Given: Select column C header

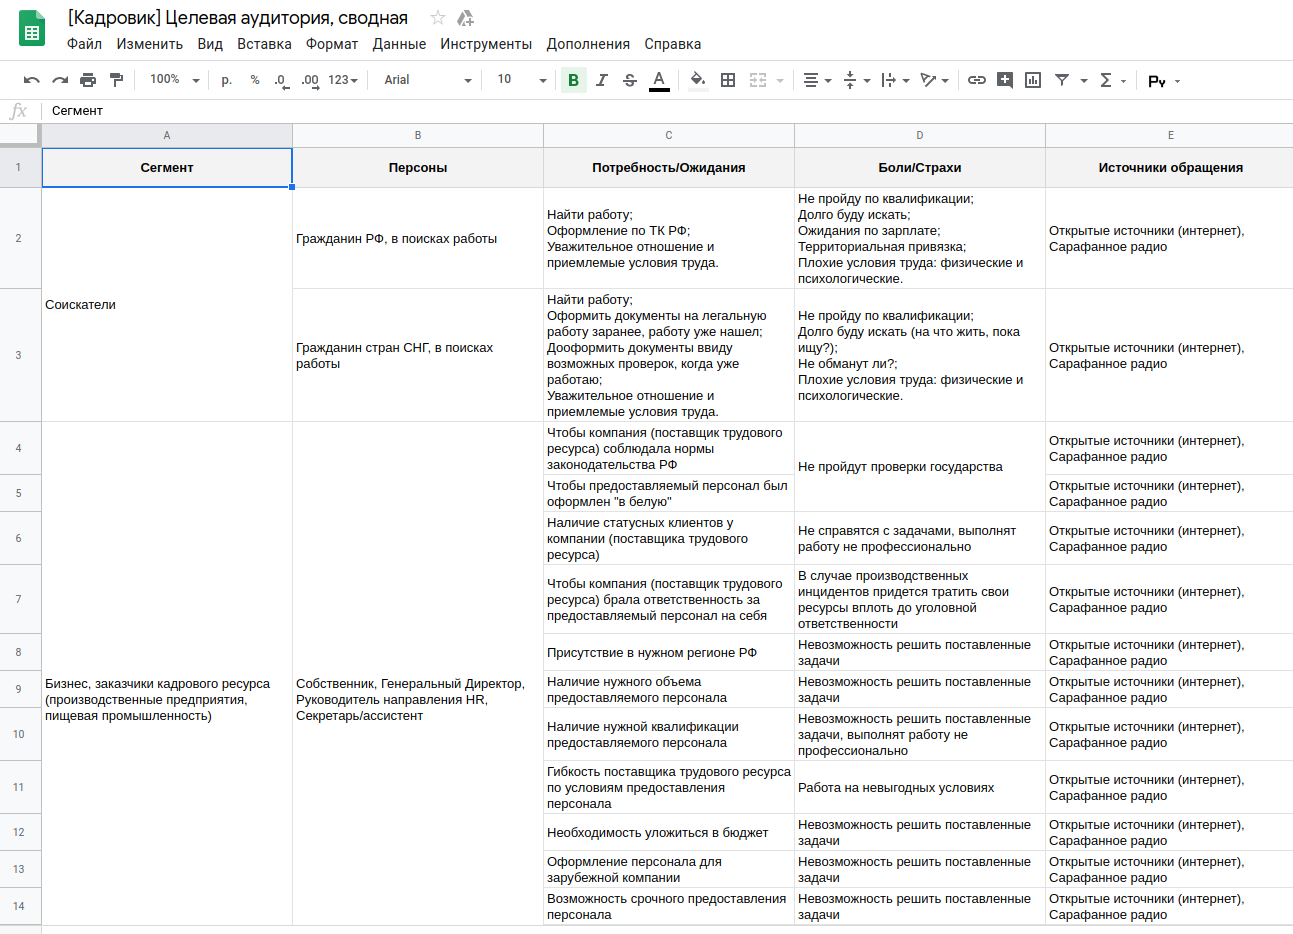Looking at the screenshot, I should 669,135.
